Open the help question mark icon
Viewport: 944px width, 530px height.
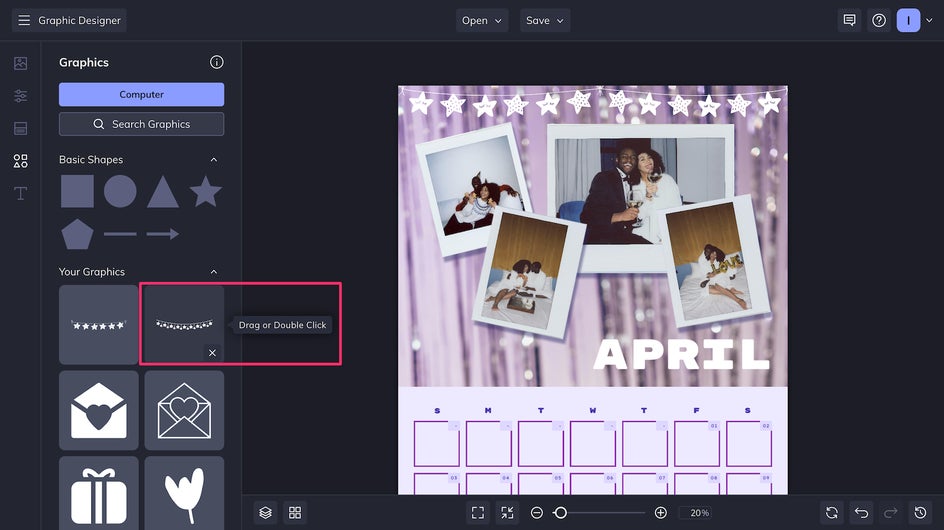click(879, 20)
